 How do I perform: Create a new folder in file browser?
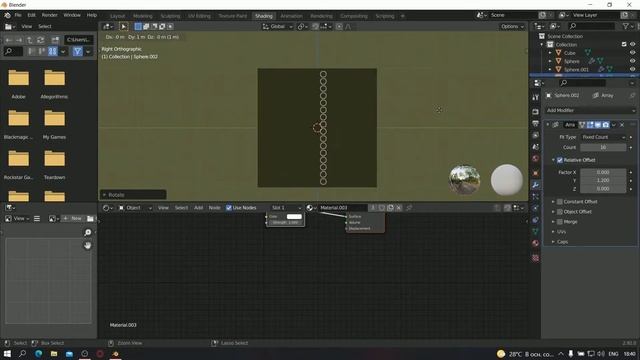[x=55, y=40]
